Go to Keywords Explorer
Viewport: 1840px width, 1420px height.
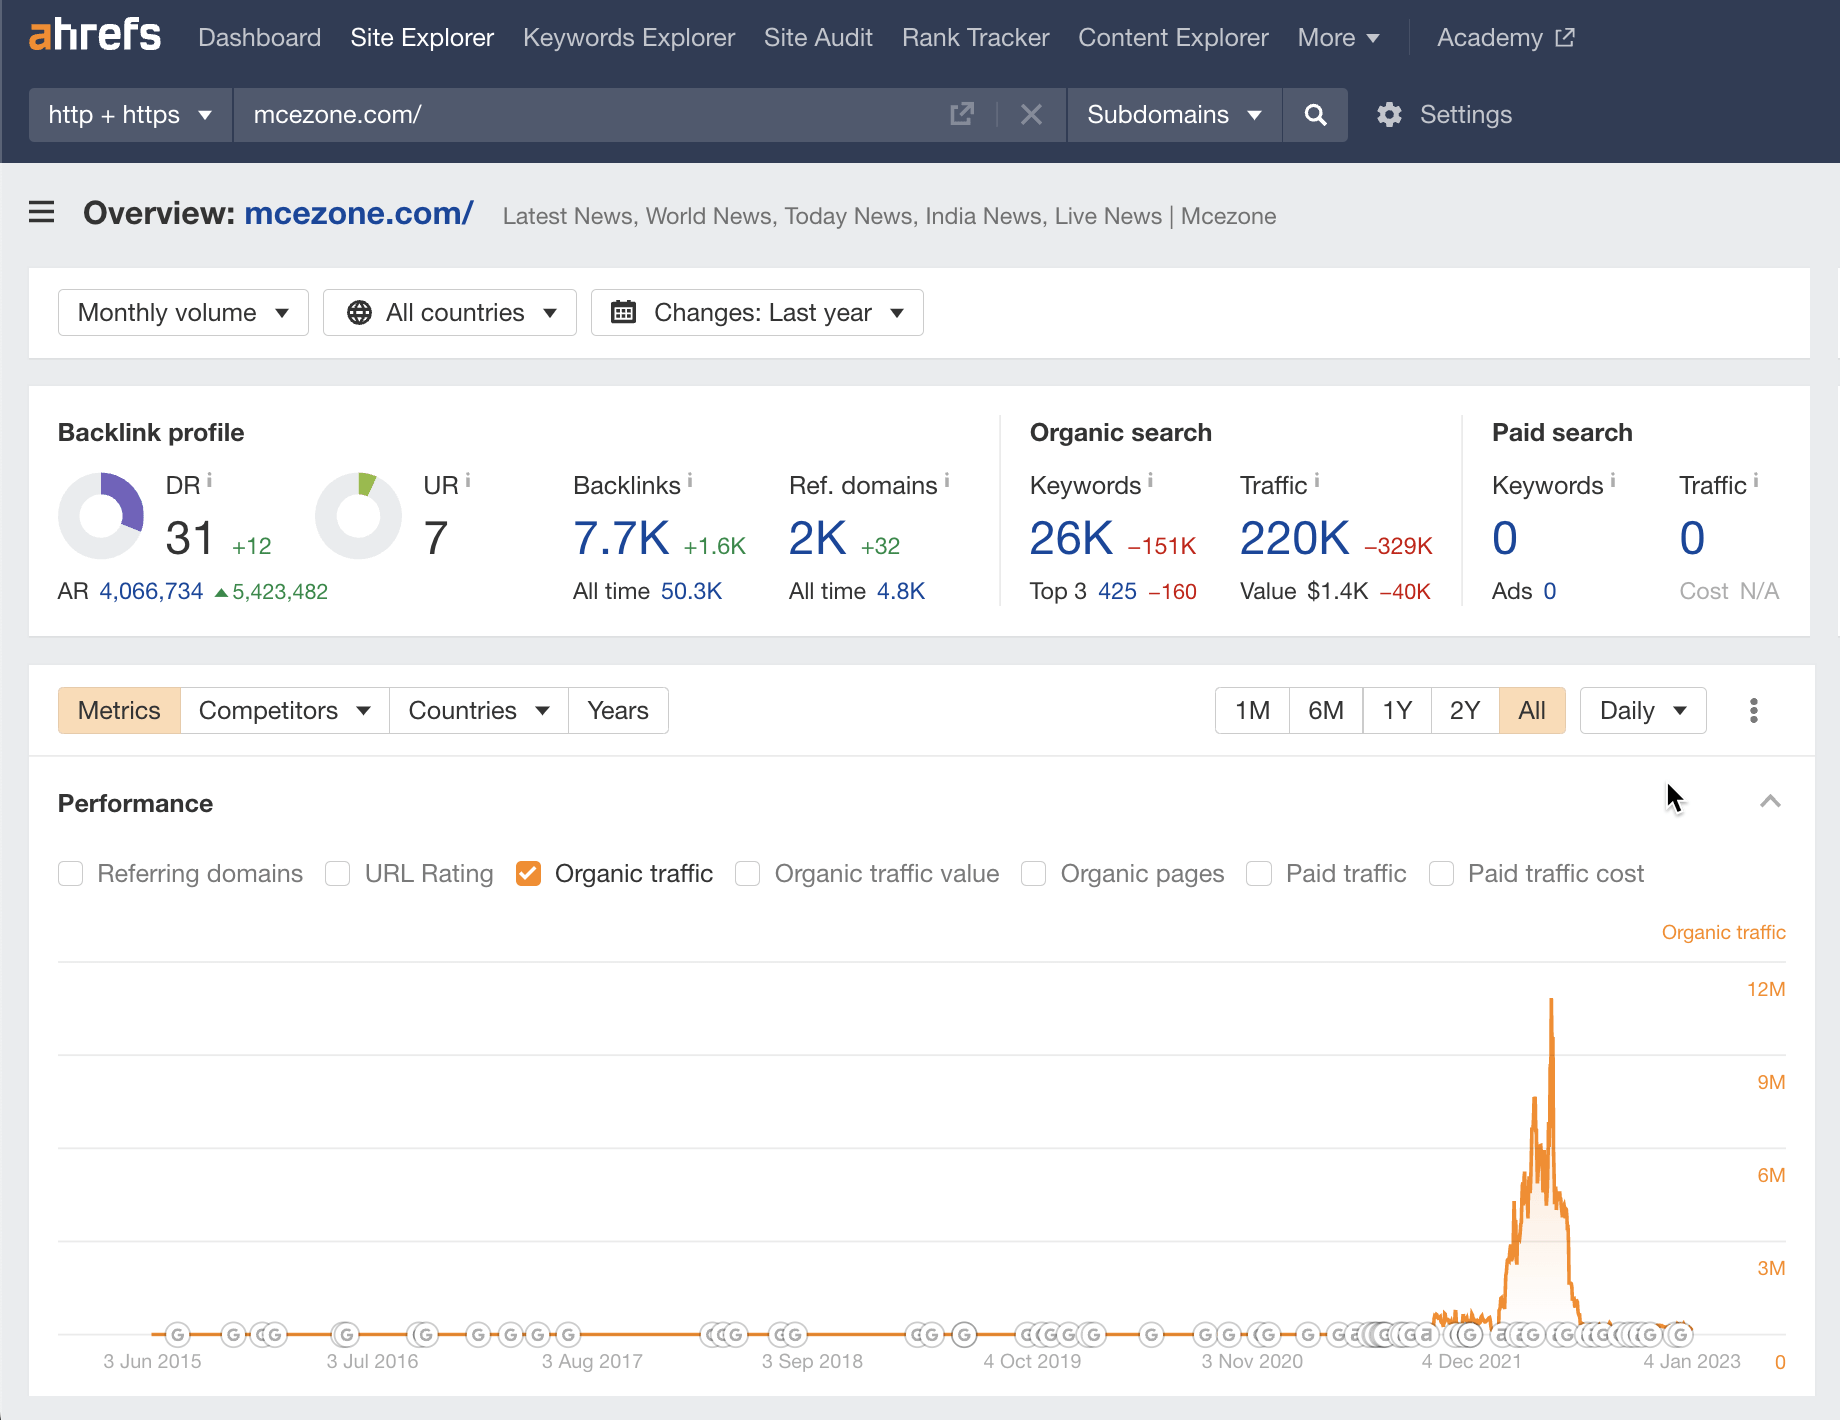coord(628,38)
